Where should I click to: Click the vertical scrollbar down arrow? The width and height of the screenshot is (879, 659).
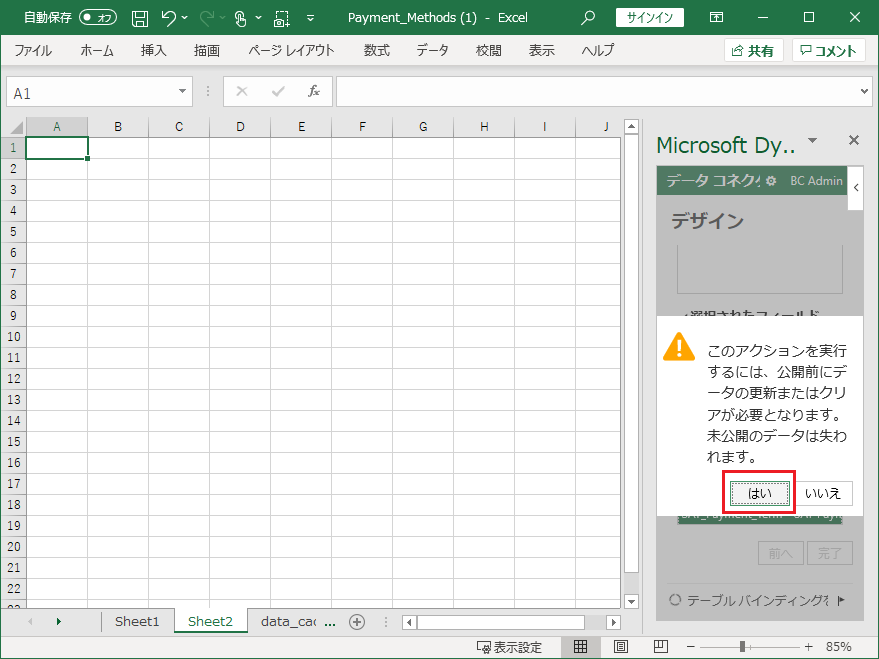tap(631, 601)
